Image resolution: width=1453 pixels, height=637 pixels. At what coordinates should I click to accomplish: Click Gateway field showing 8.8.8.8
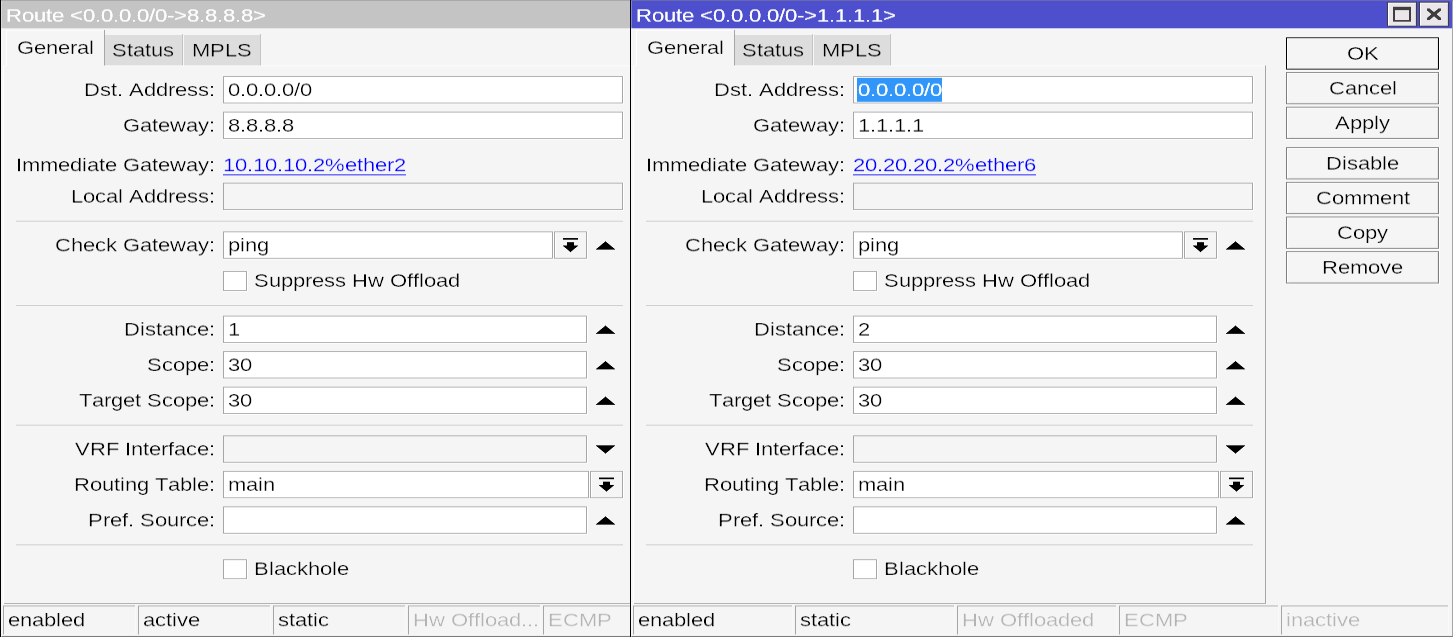pyautogui.click(x=423, y=125)
